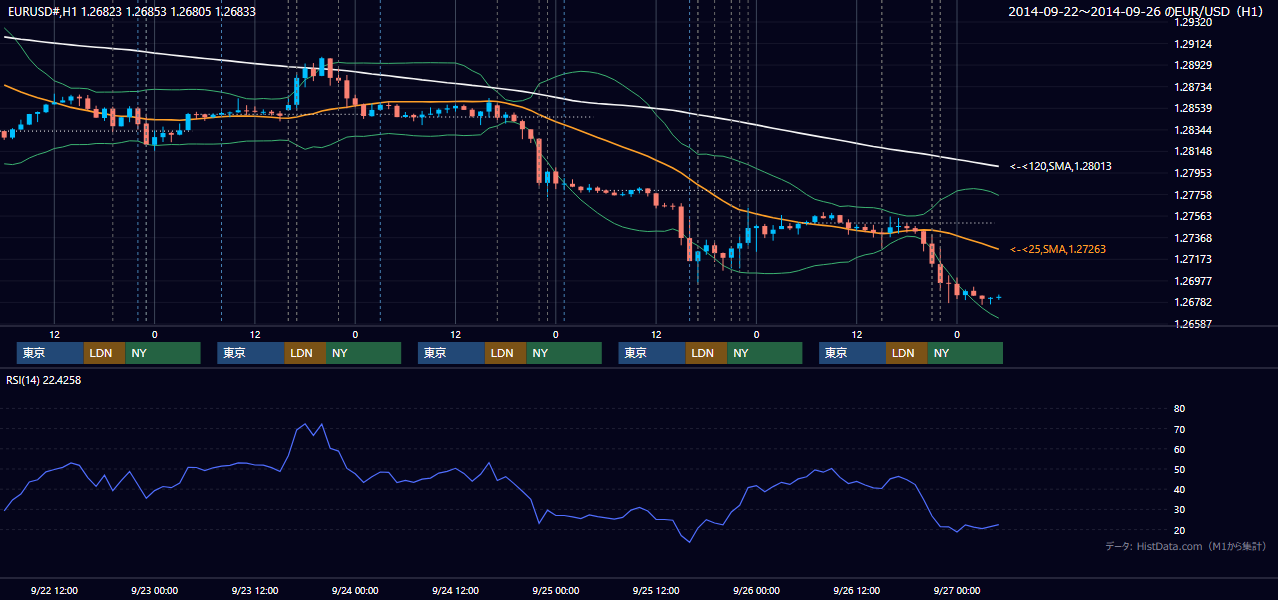This screenshot has width=1278, height=600.
Task: Select RSI scale level 70
Action: (x=1179, y=429)
